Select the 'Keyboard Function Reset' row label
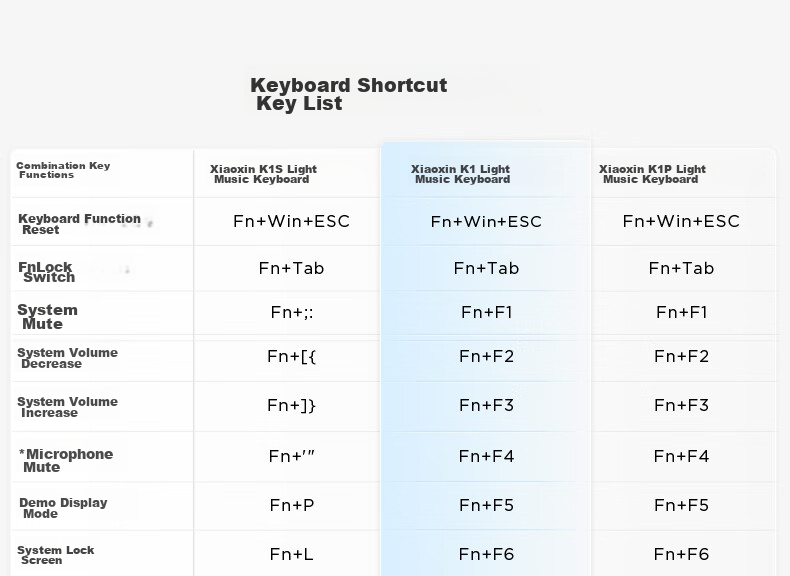 (x=79, y=224)
